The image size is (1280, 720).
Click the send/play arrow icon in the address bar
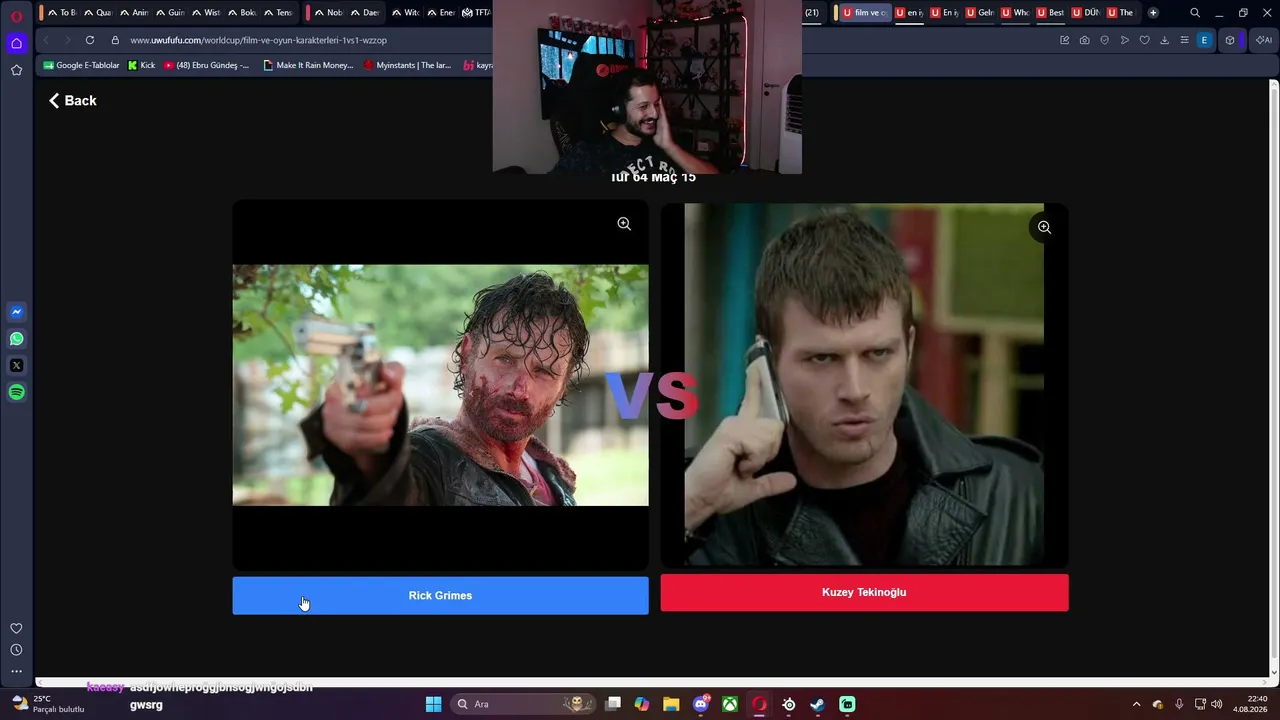click(1125, 40)
